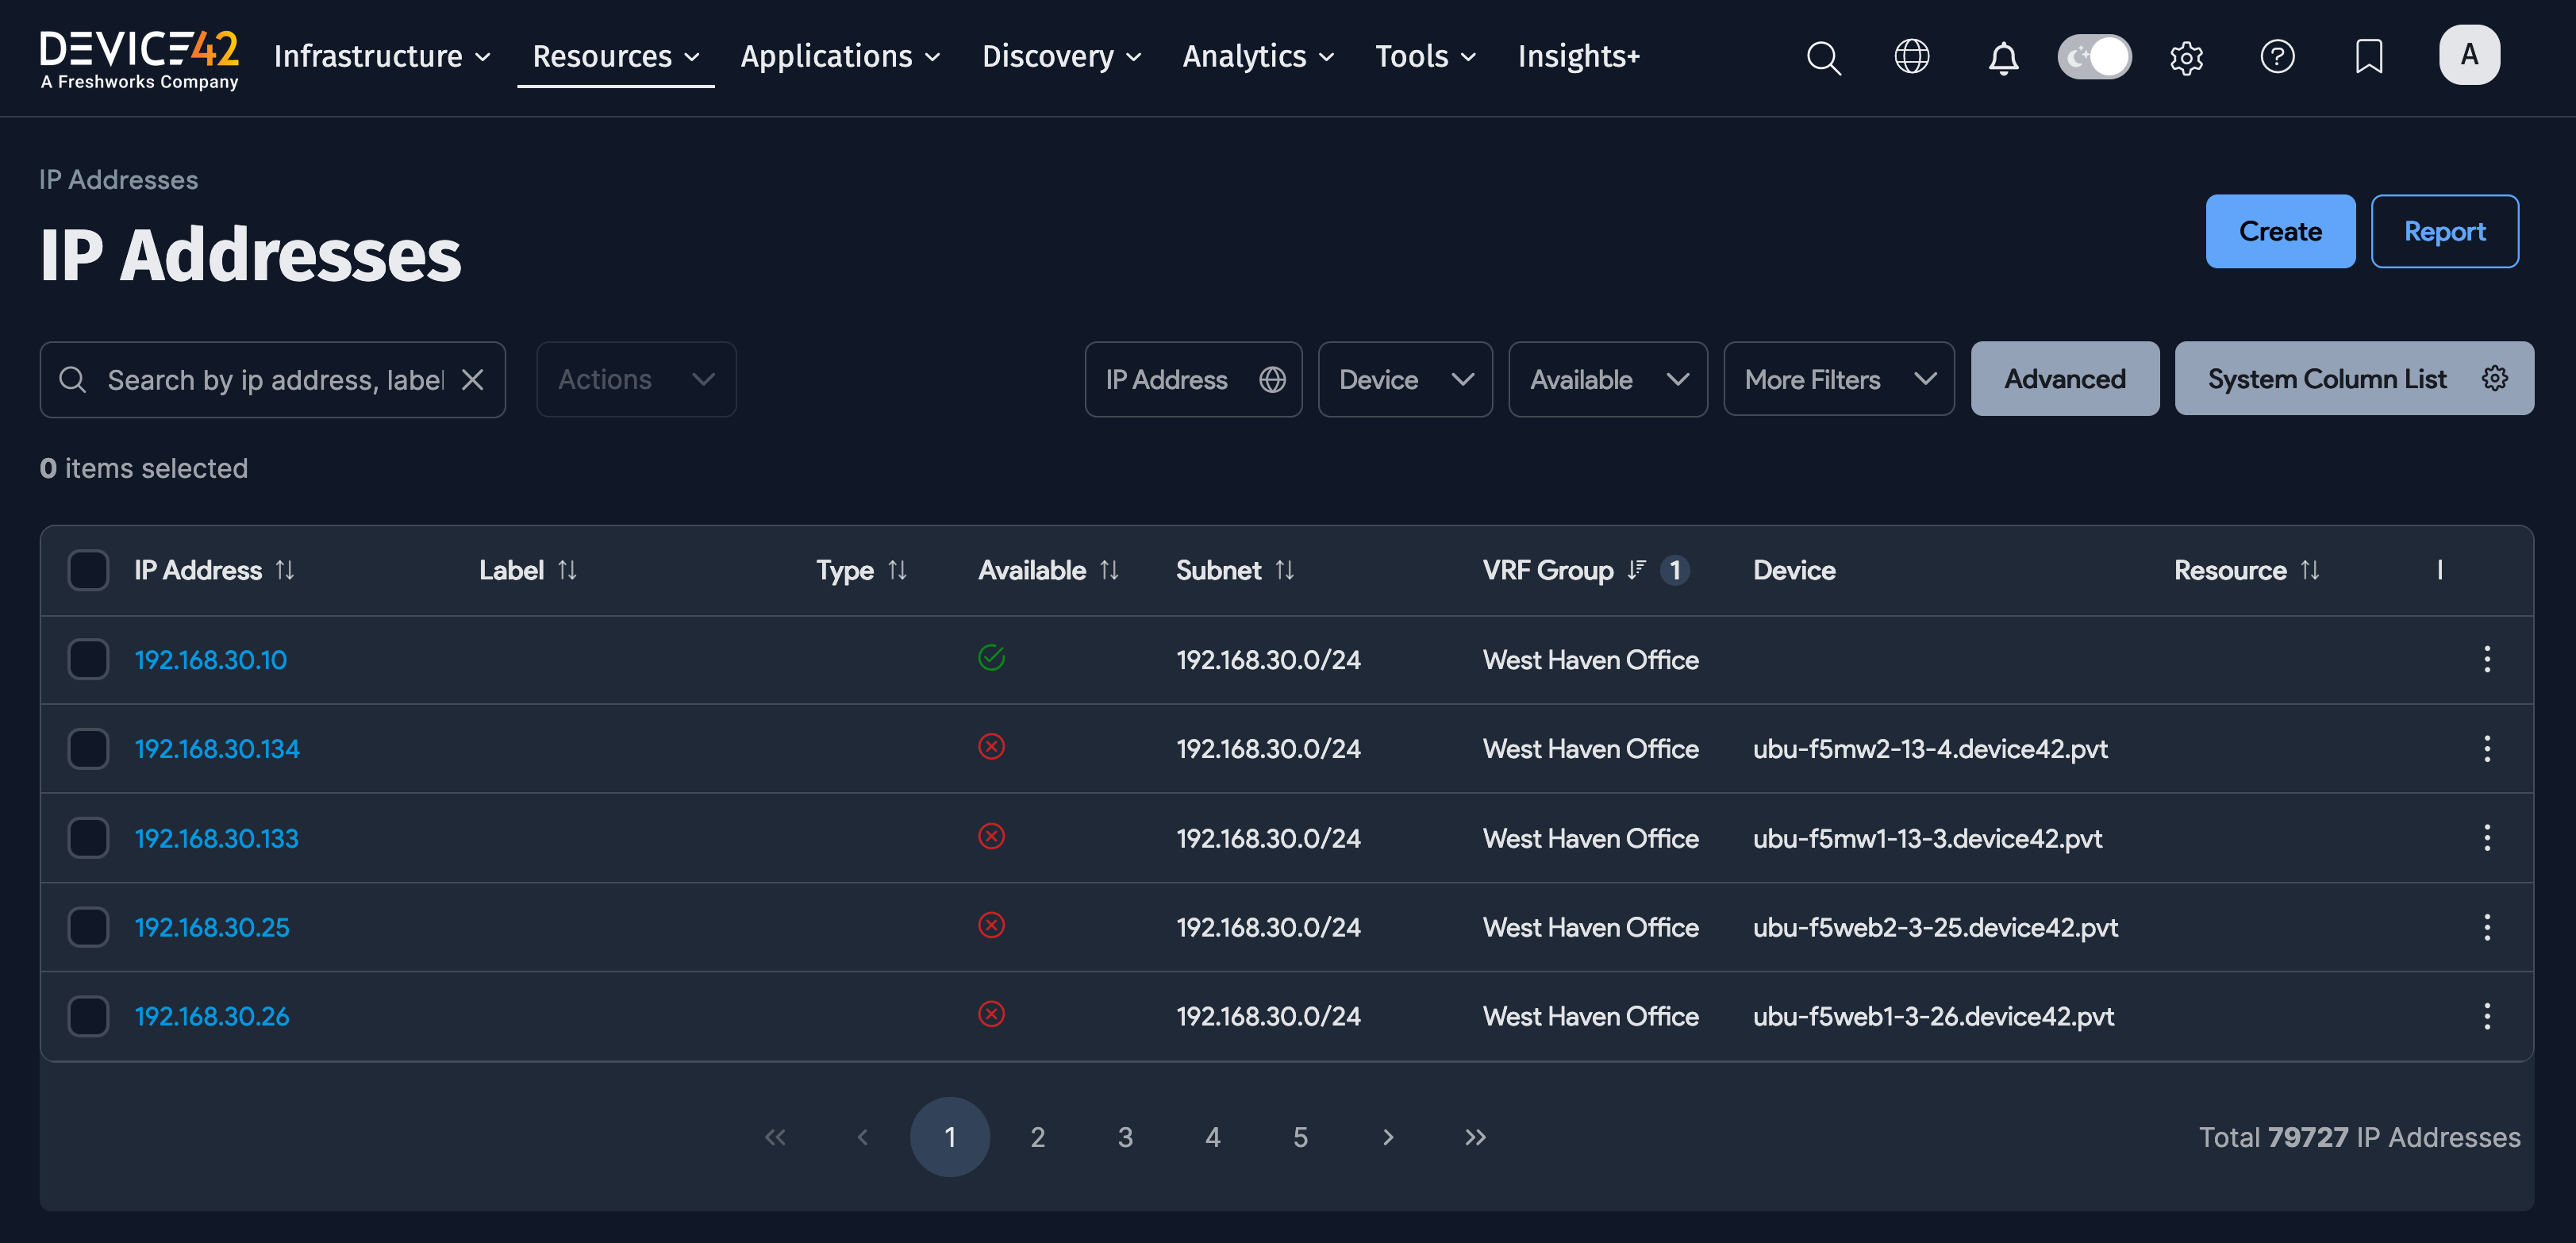Click the search by IP address field

click(273, 380)
